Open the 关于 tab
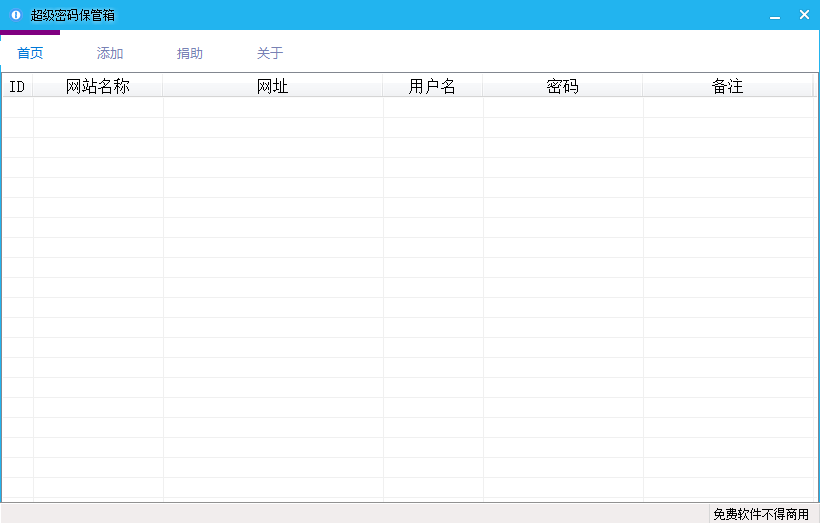 pyautogui.click(x=270, y=53)
